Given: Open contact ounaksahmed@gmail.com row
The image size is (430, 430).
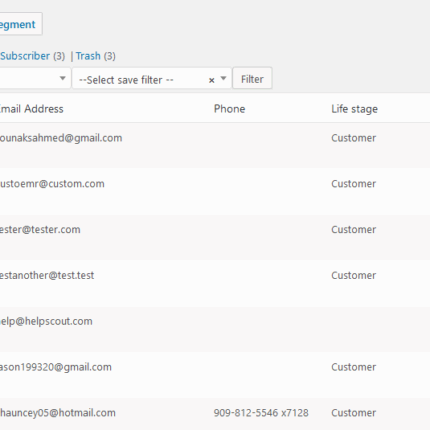Looking at the screenshot, I should tap(215, 145).
